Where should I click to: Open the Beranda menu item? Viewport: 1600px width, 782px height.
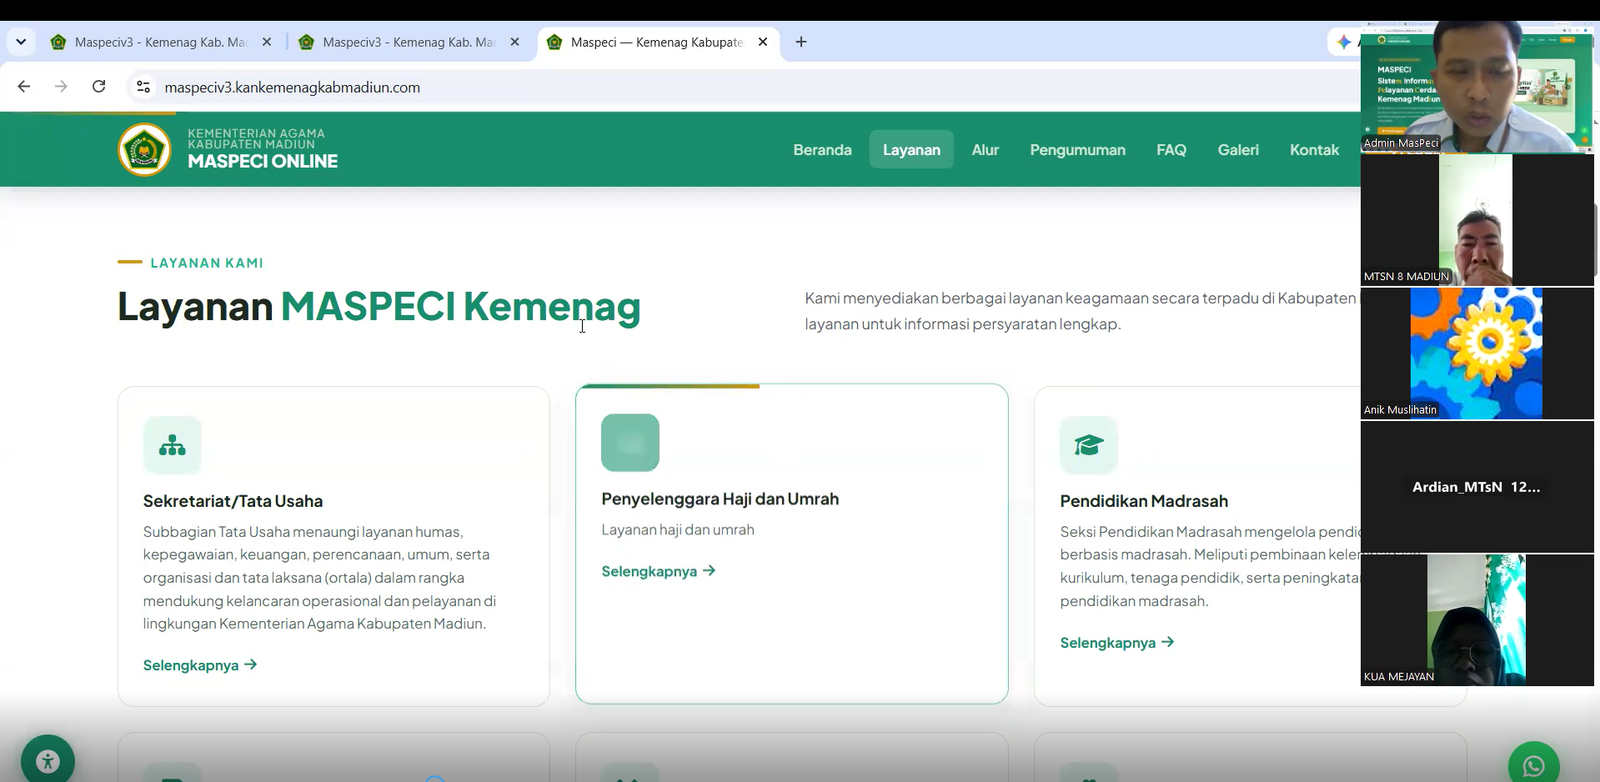coord(822,150)
